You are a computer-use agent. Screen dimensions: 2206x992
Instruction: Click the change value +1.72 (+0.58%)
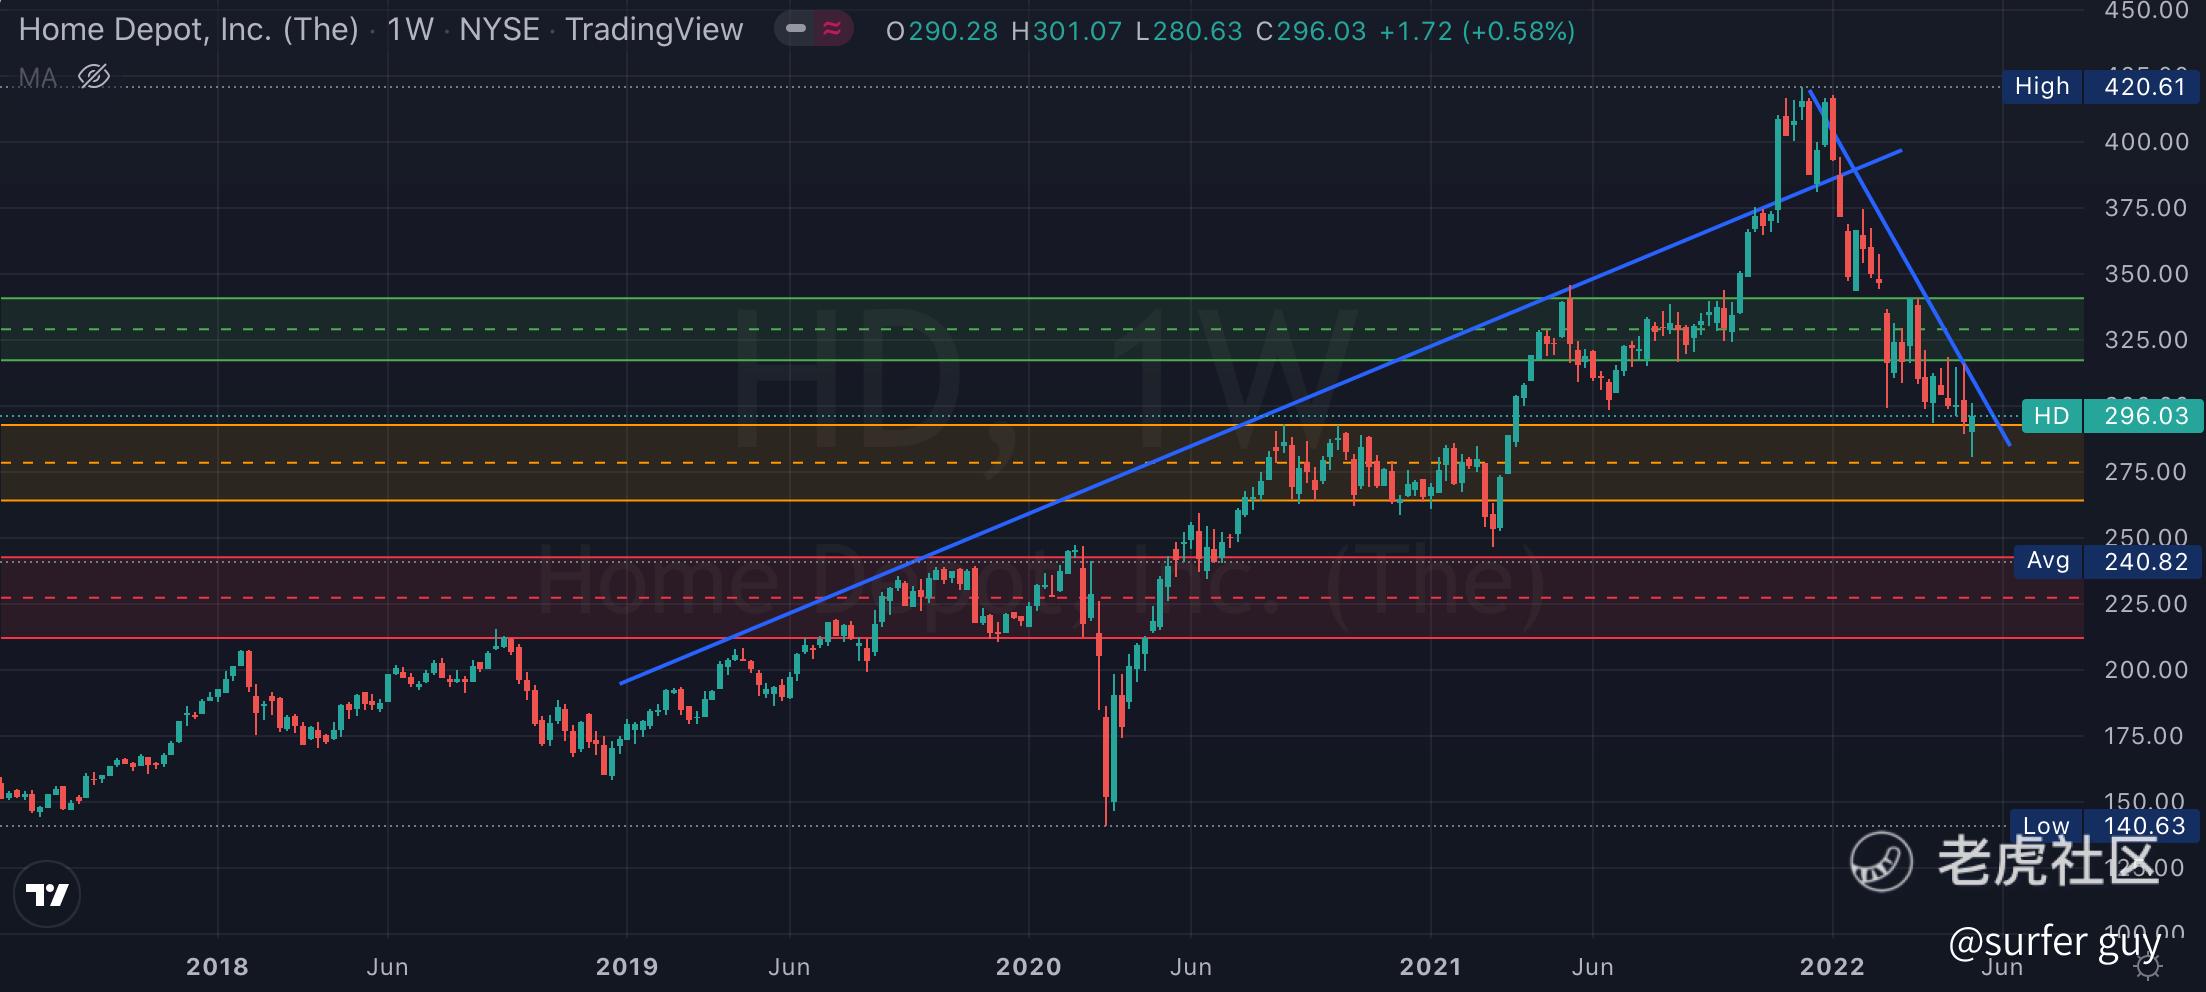1477,31
